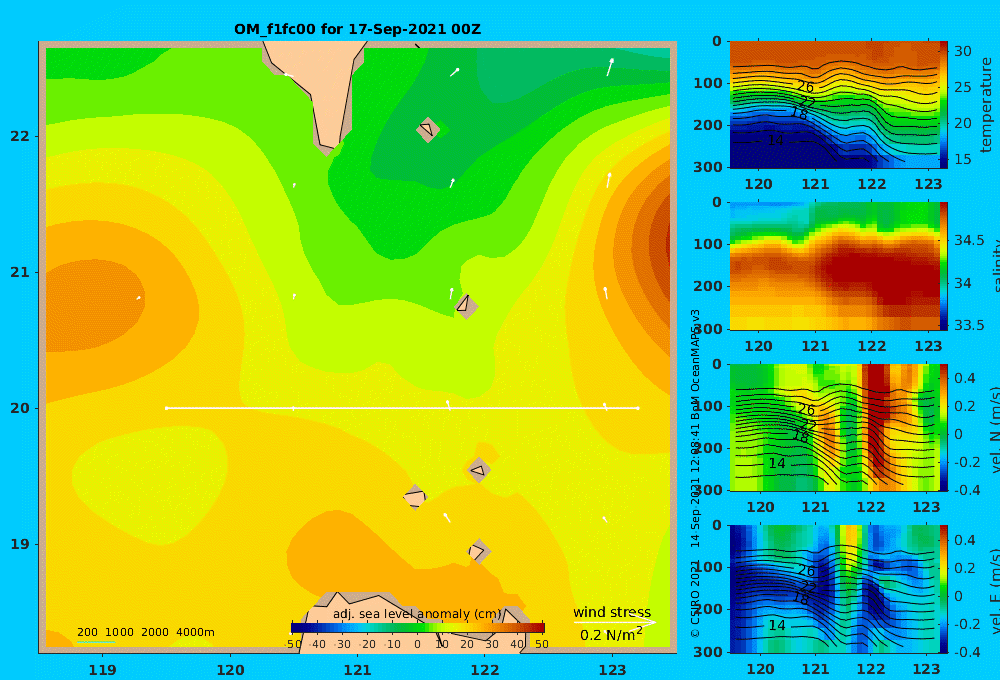Click latitude label 22 on main map
Screen dimensions: 1000x680
20,136
